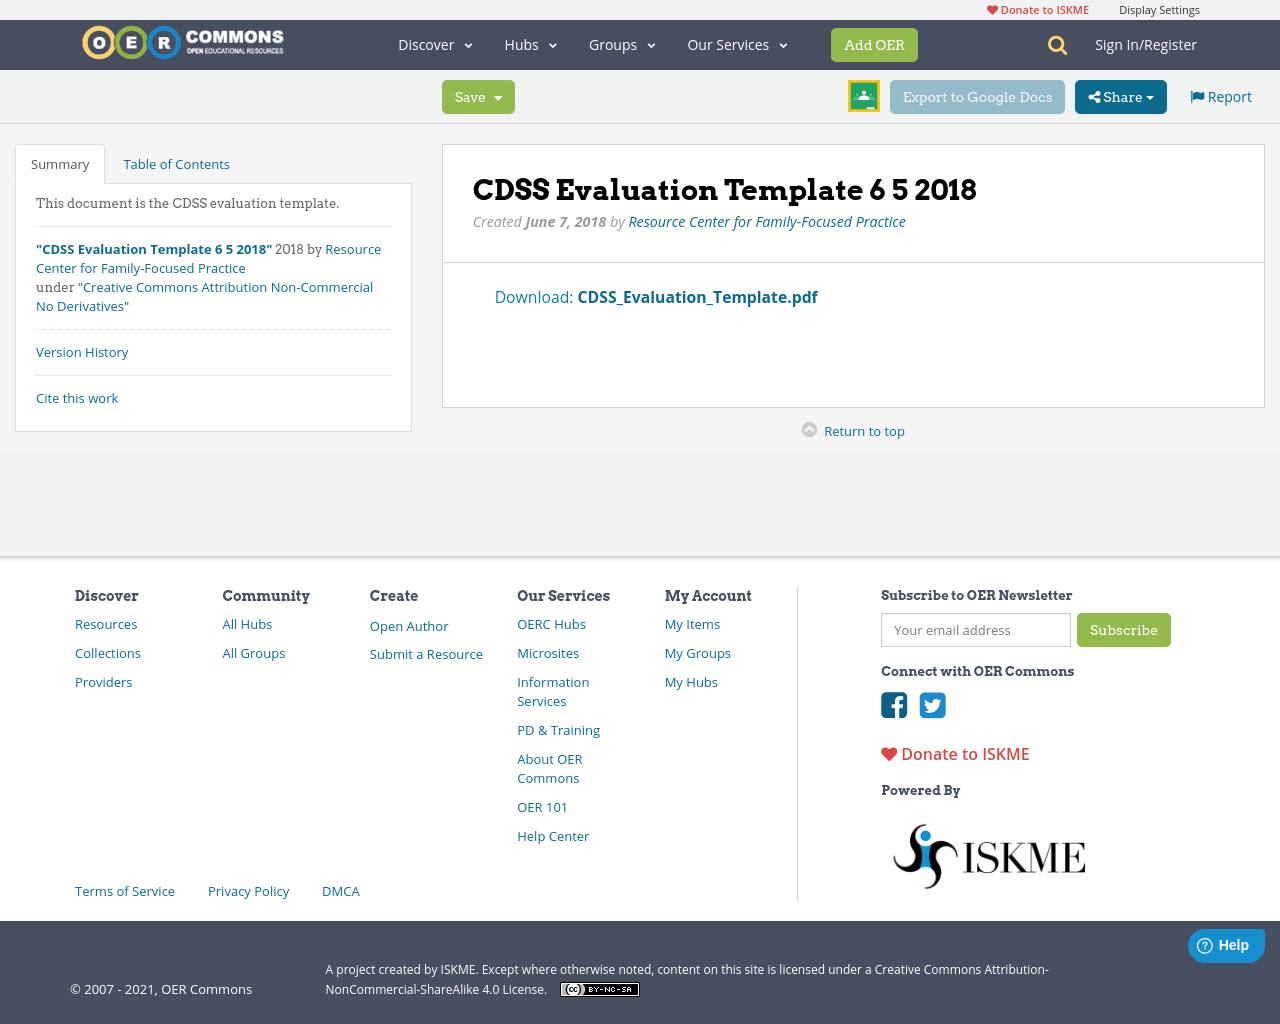Screen dimensions: 1280x1024
Task: Click the Creative Commons license badge
Action: (599, 988)
